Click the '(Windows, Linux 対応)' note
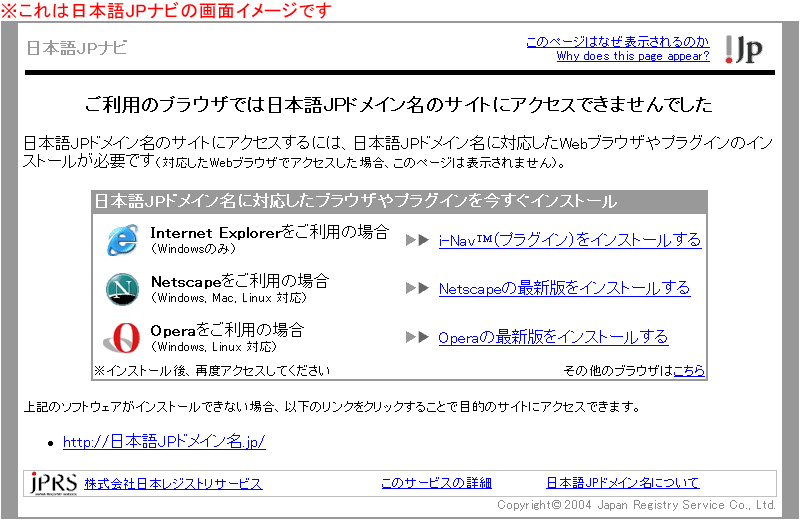Screen dimensions: 800x520 [x=214, y=347]
